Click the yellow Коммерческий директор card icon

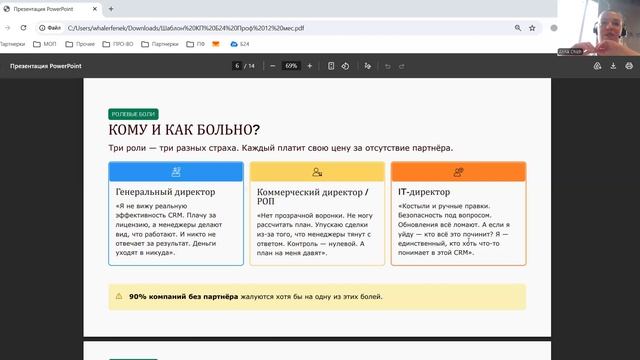point(317,172)
